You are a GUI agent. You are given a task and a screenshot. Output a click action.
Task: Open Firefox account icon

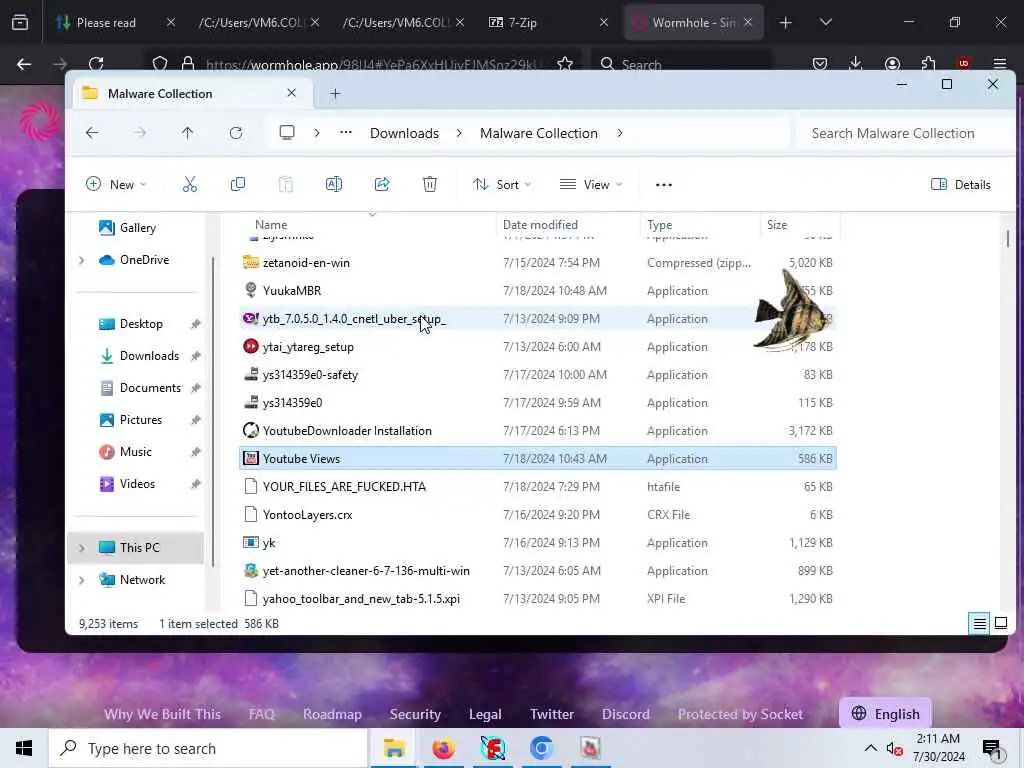[x=892, y=63]
